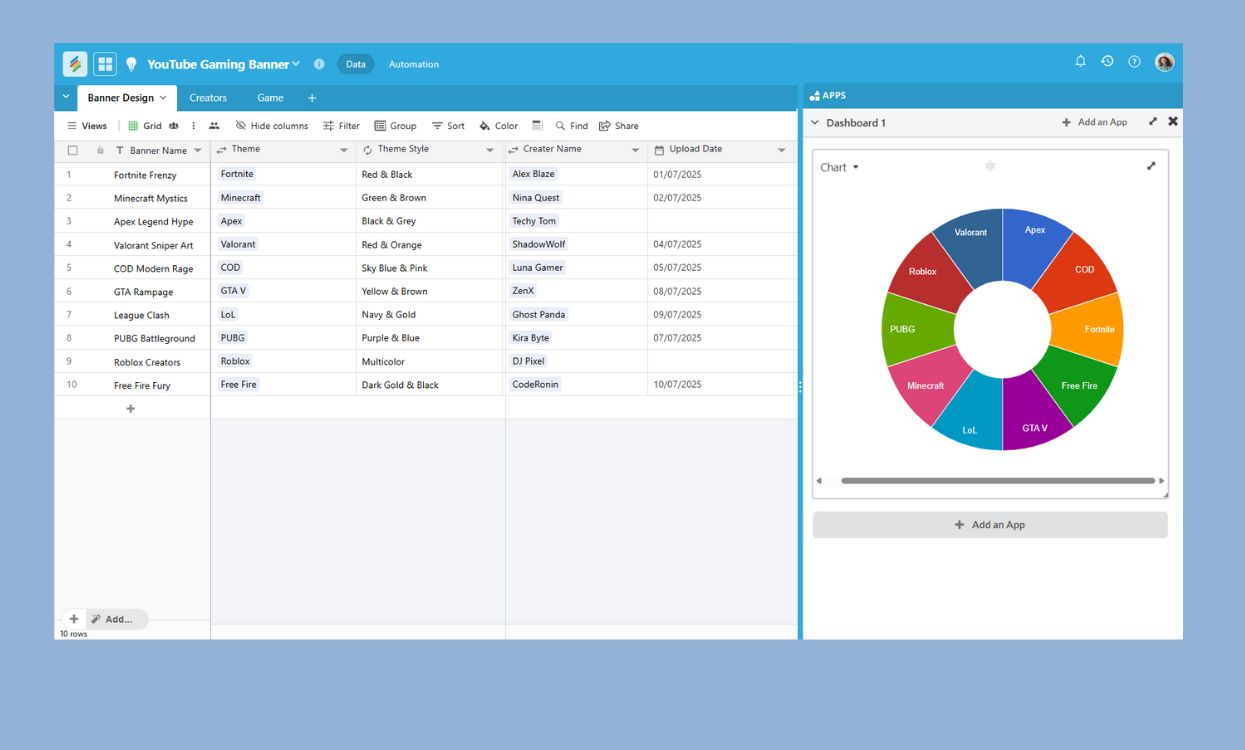Collapse tables list chevron
Screen dimensions: 1245x750
(x=66, y=97)
